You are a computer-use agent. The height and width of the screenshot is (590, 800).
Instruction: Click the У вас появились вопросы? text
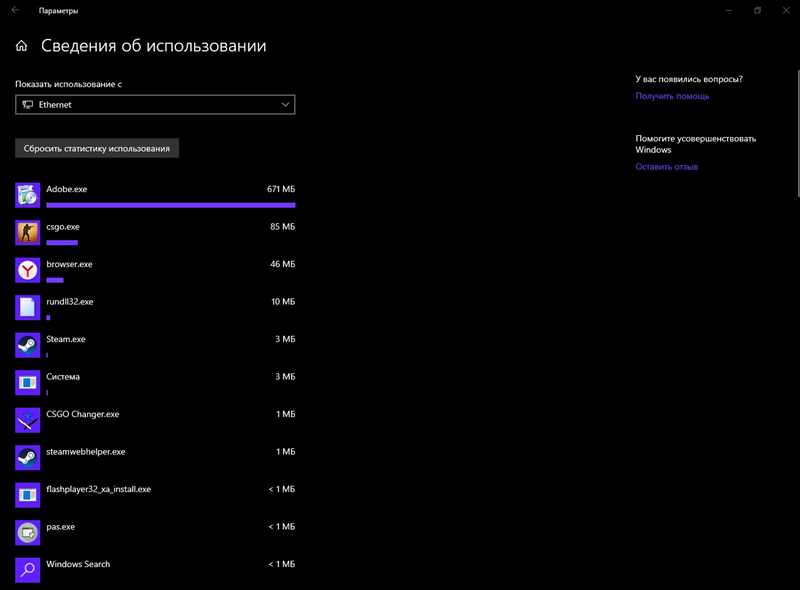(689, 79)
